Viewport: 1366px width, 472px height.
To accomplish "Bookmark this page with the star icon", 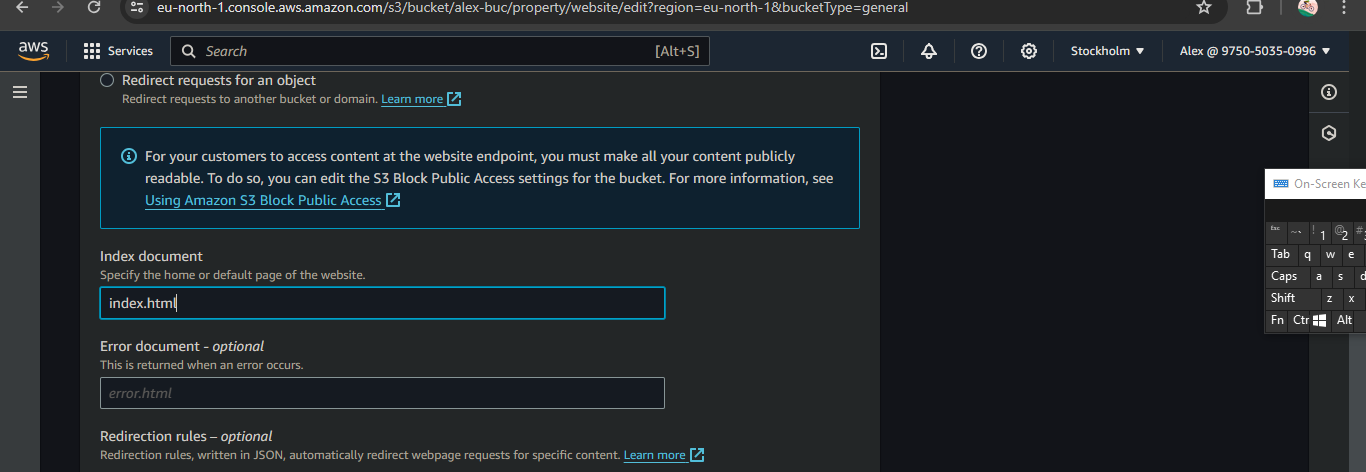I will coord(1204,8).
